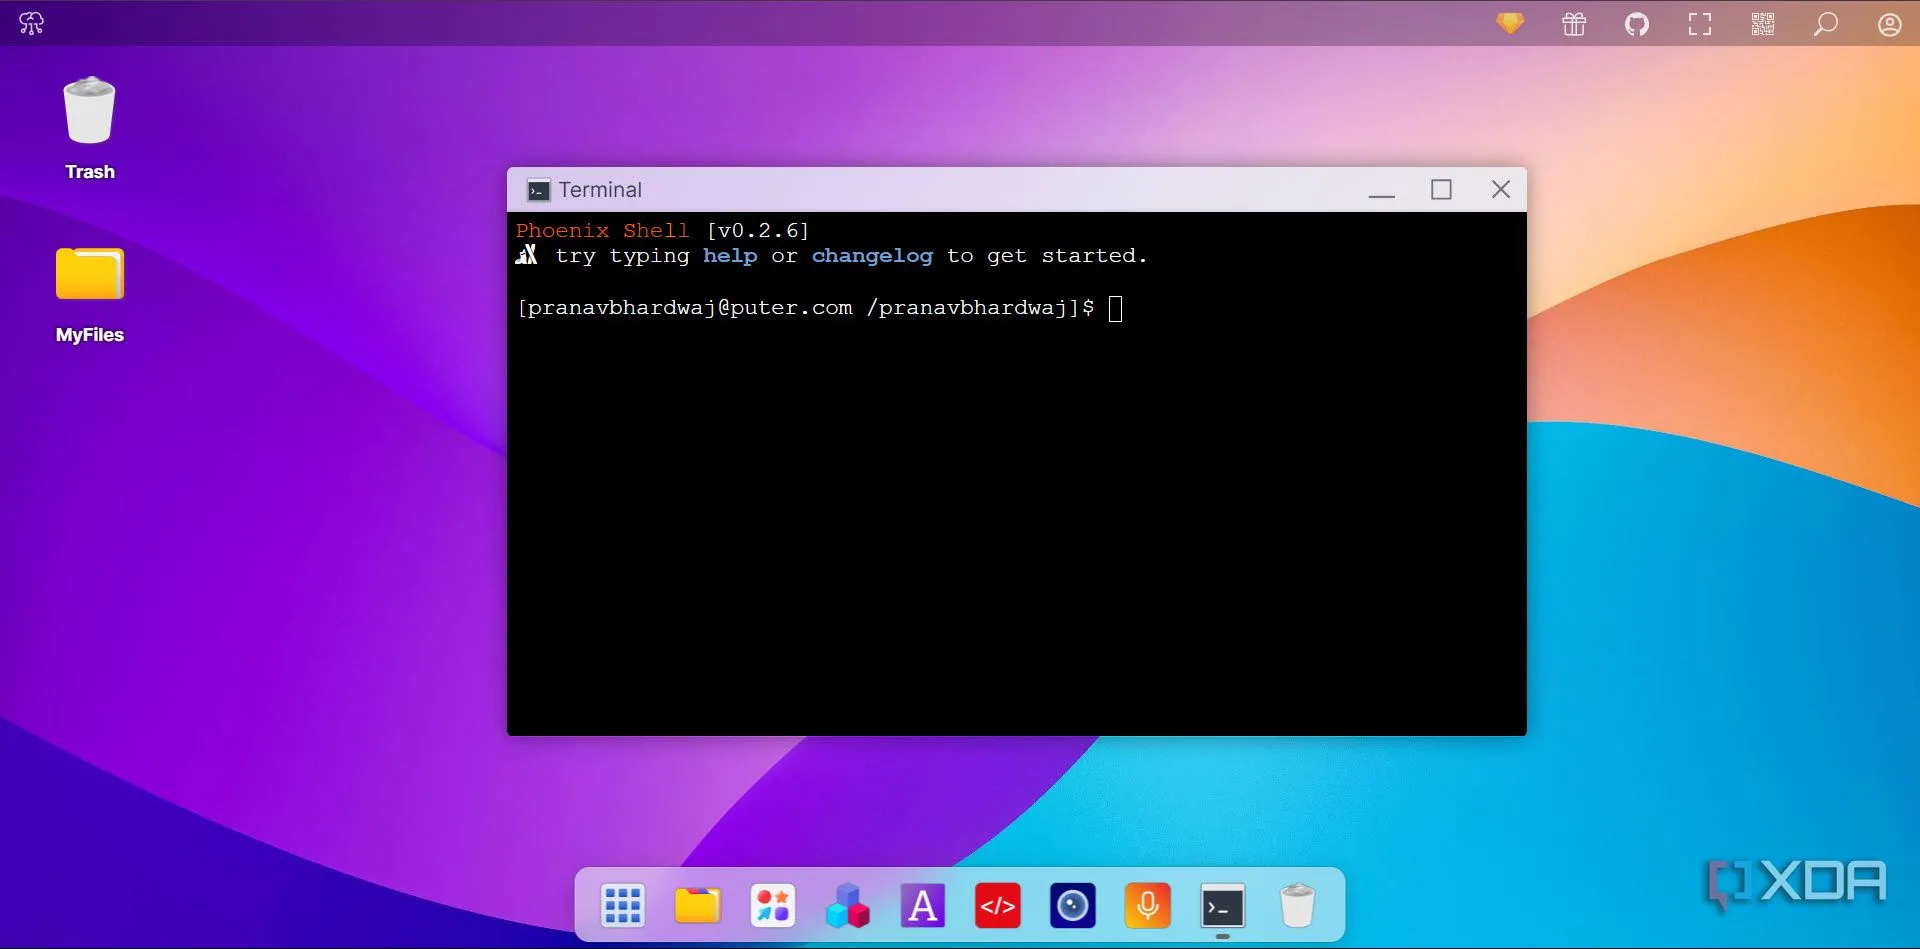Launch the colored cubes app in dock
The image size is (1920, 949).
(848, 906)
